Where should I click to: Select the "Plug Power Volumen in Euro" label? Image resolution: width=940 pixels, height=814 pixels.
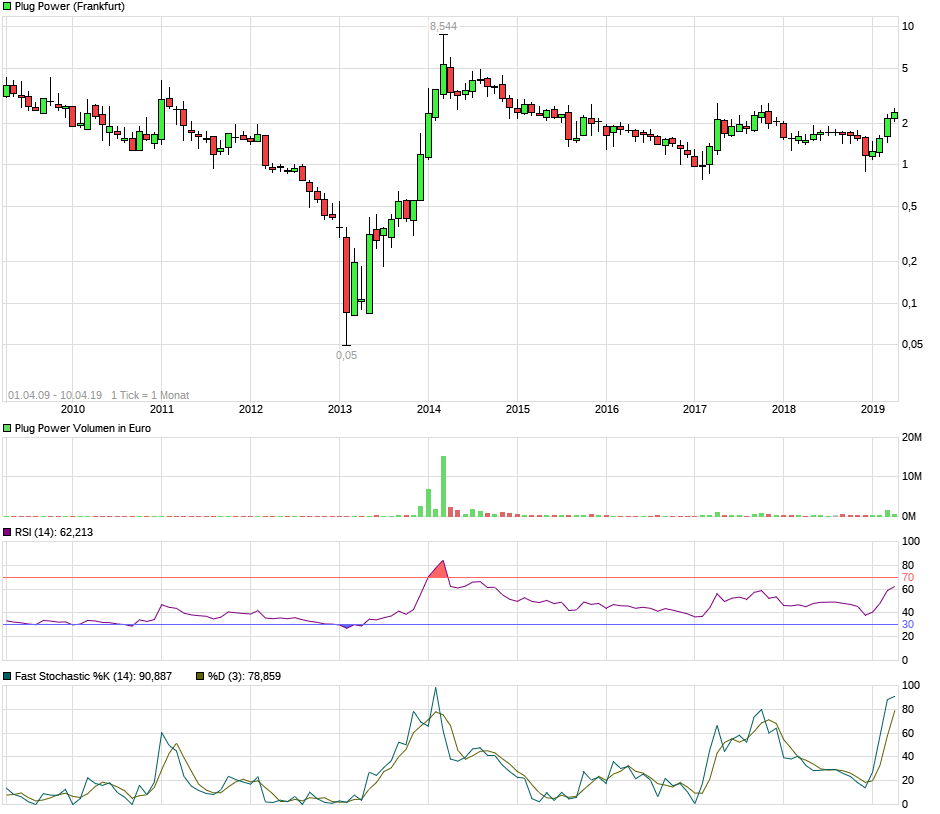(83, 428)
